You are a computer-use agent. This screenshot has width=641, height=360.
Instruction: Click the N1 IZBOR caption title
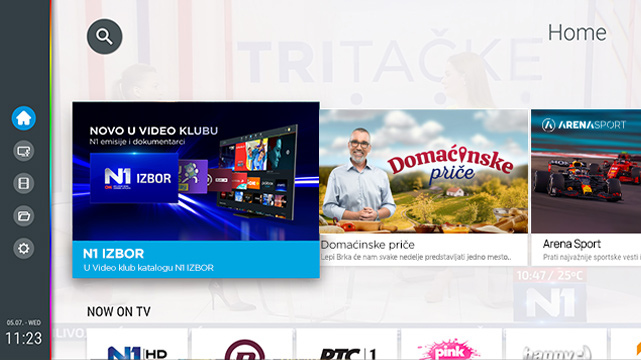point(113,254)
